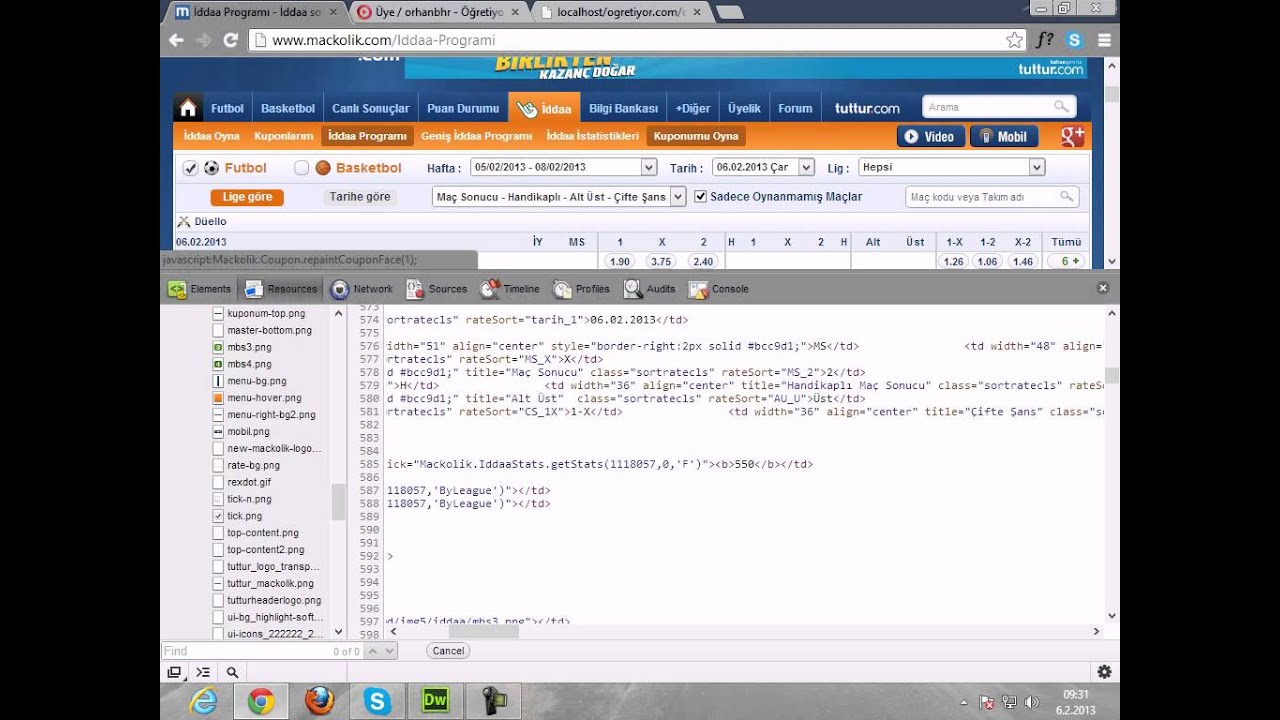Click the horizontal scrollbar in source view

click(x=484, y=631)
